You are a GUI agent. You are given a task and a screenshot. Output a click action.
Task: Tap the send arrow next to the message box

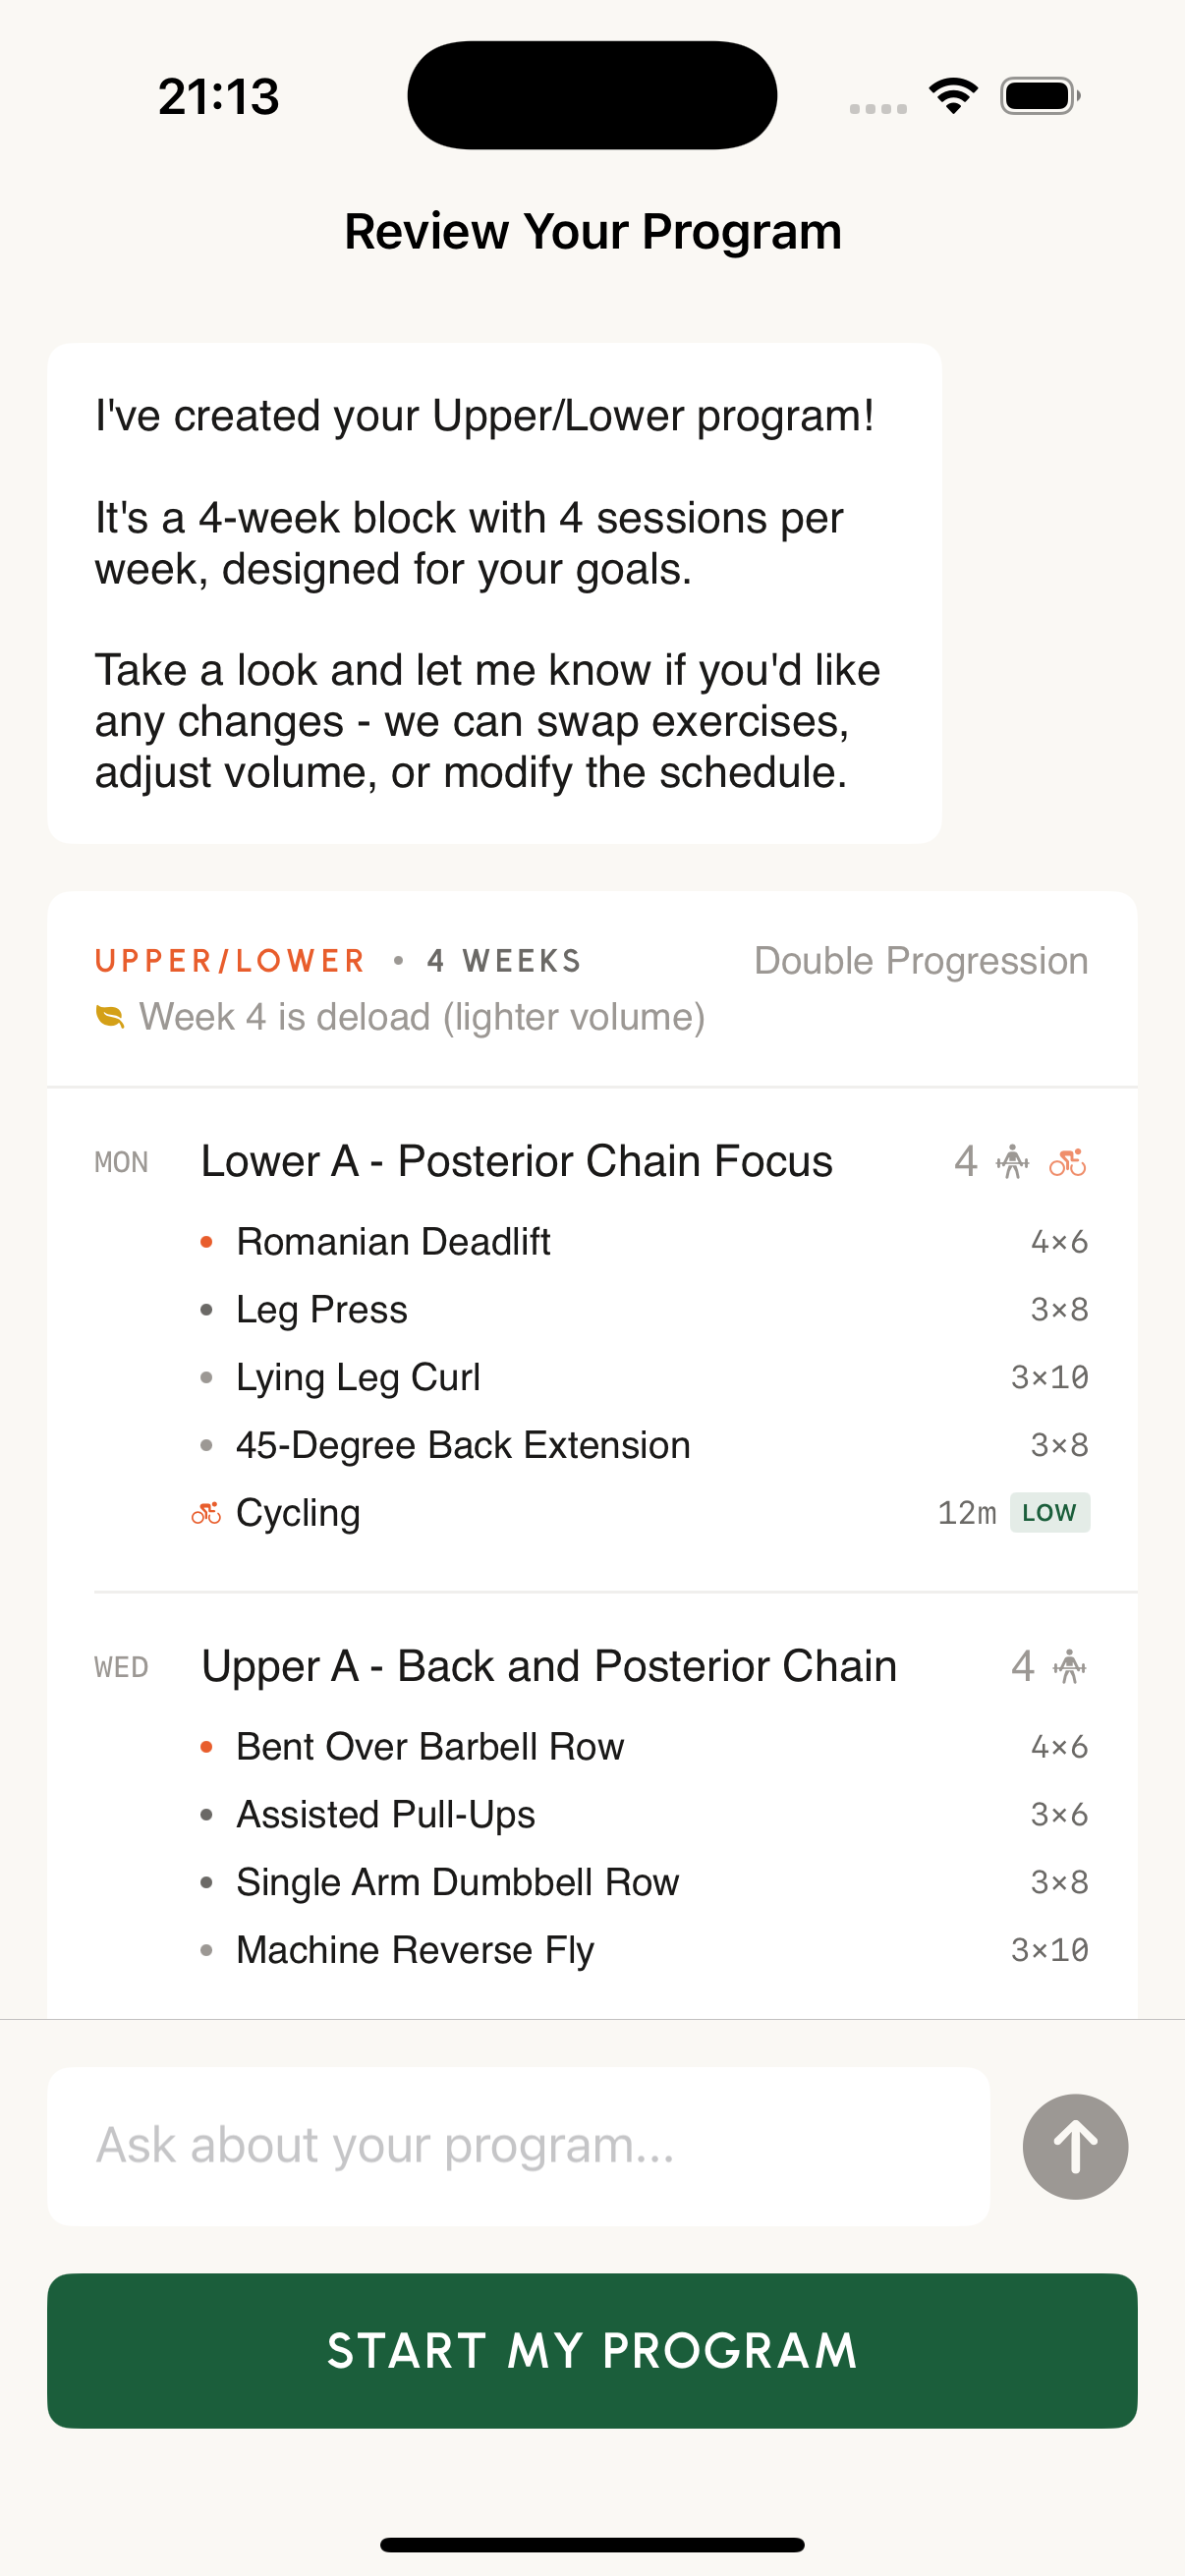[x=1074, y=2146]
